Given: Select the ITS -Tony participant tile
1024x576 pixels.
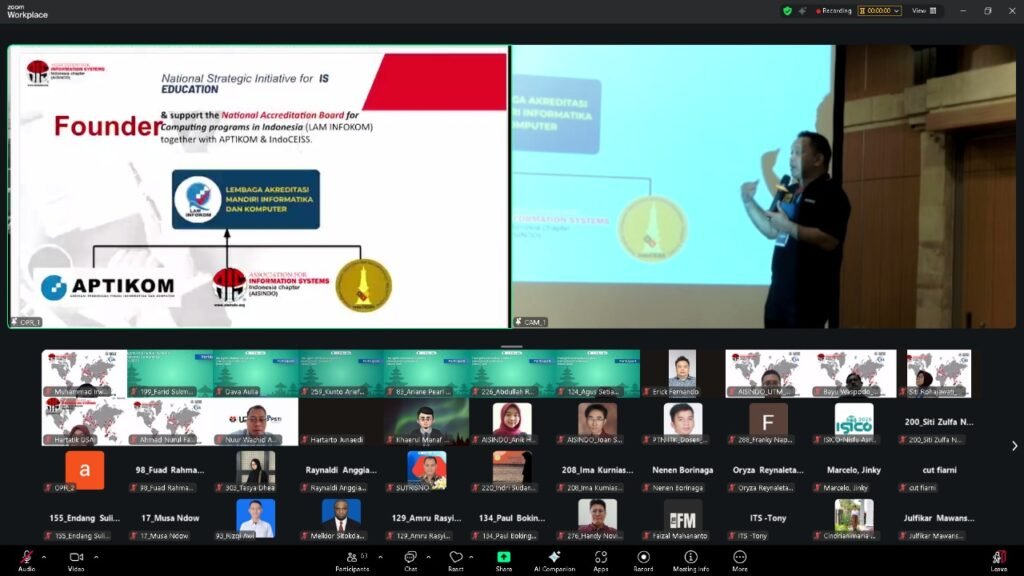Looking at the screenshot, I should click(x=768, y=519).
